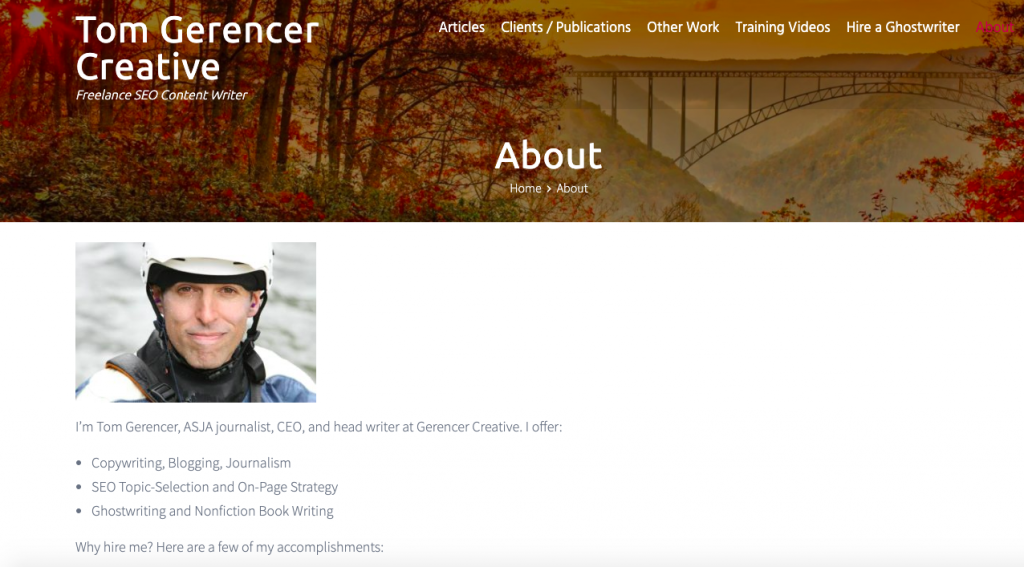The width and height of the screenshot is (1024, 567).
Task: Select Hire a Ghostwriter in navigation
Action: pos(903,27)
